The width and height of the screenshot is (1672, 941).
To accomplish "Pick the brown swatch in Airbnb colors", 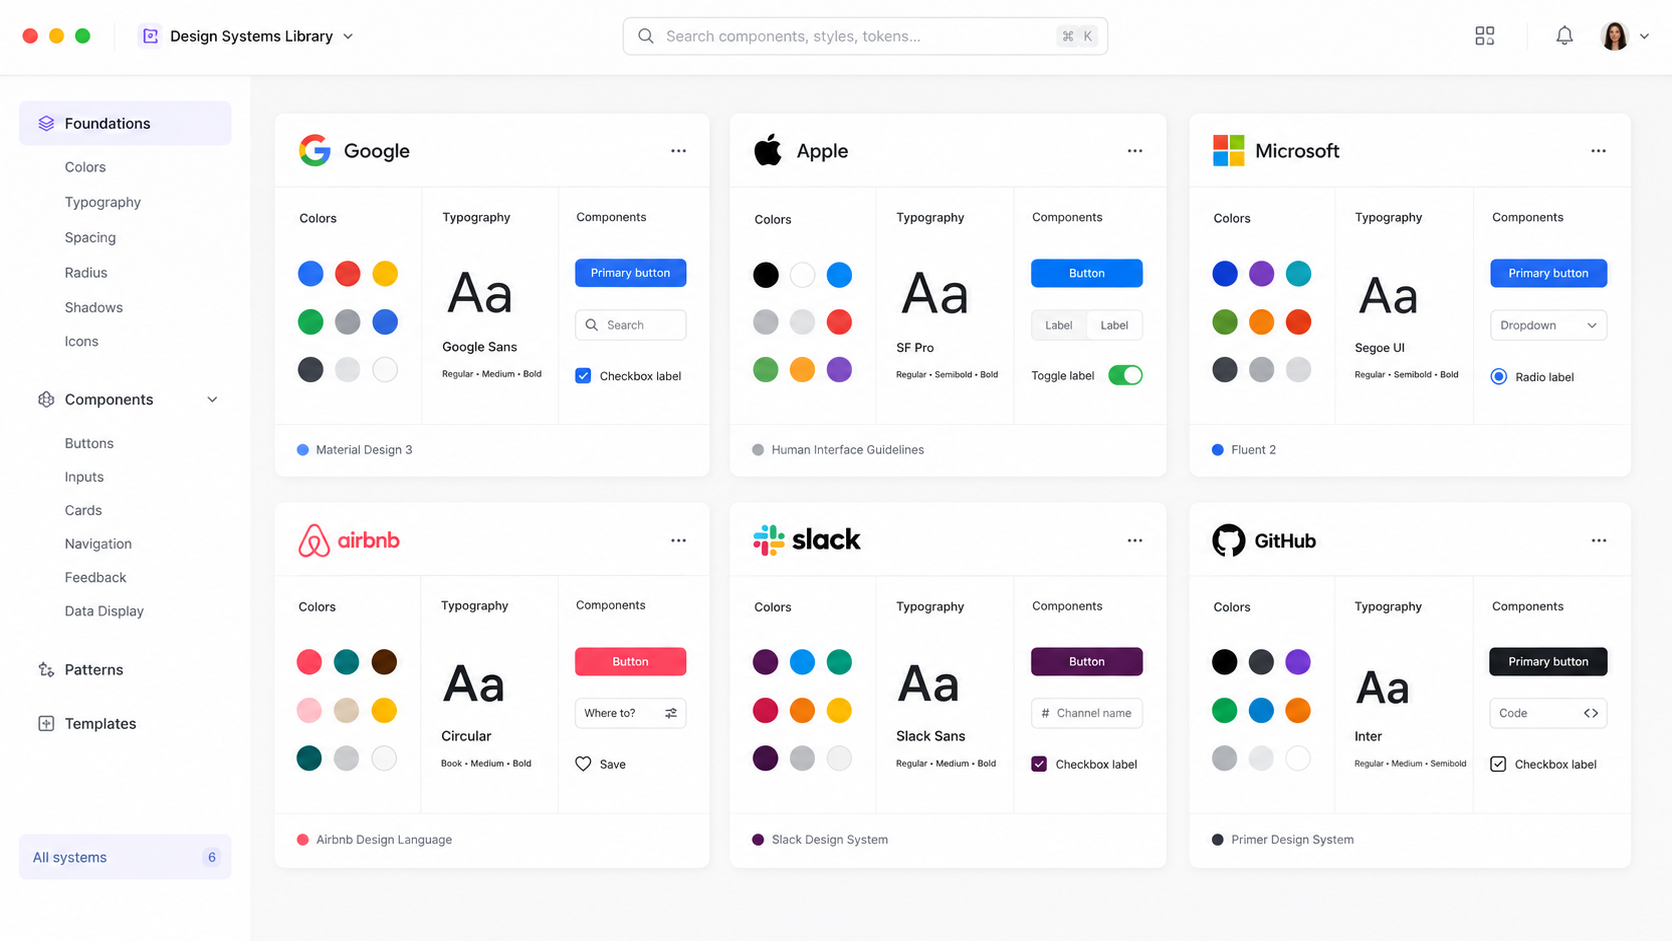I will 384,662.
